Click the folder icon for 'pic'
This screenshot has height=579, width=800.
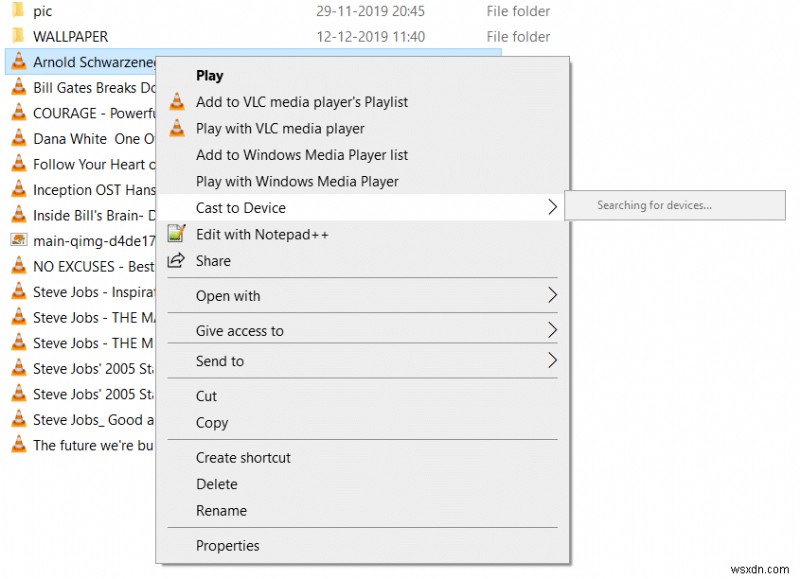(19, 11)
